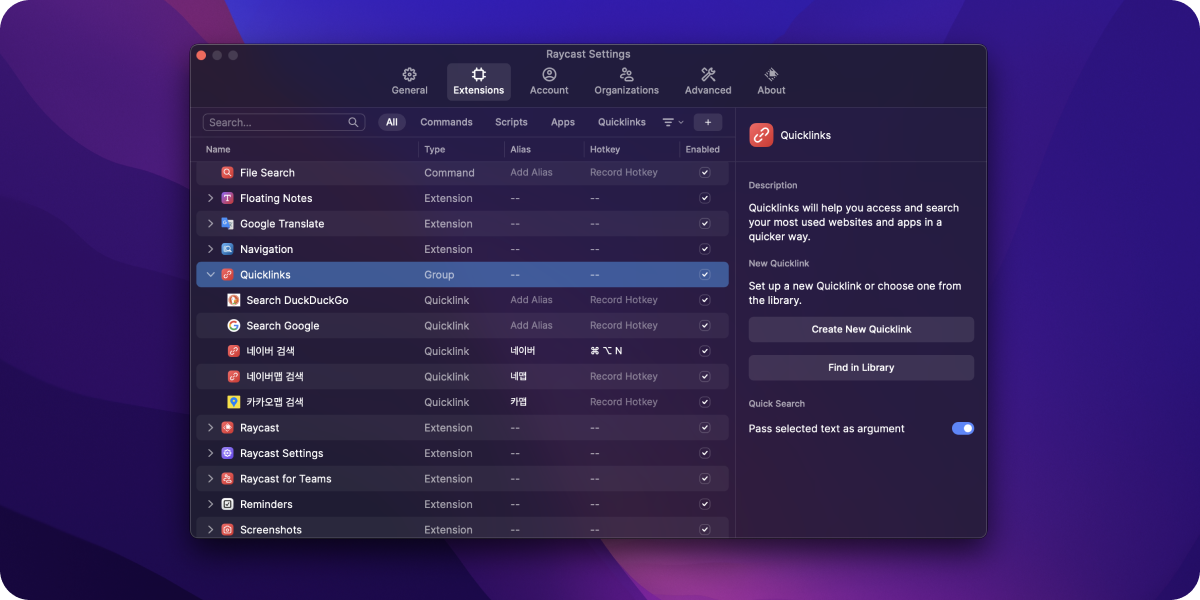Viewport: 1200px width, 600px height.
Task: Filter list by Commands
Action: pos(446,122)
